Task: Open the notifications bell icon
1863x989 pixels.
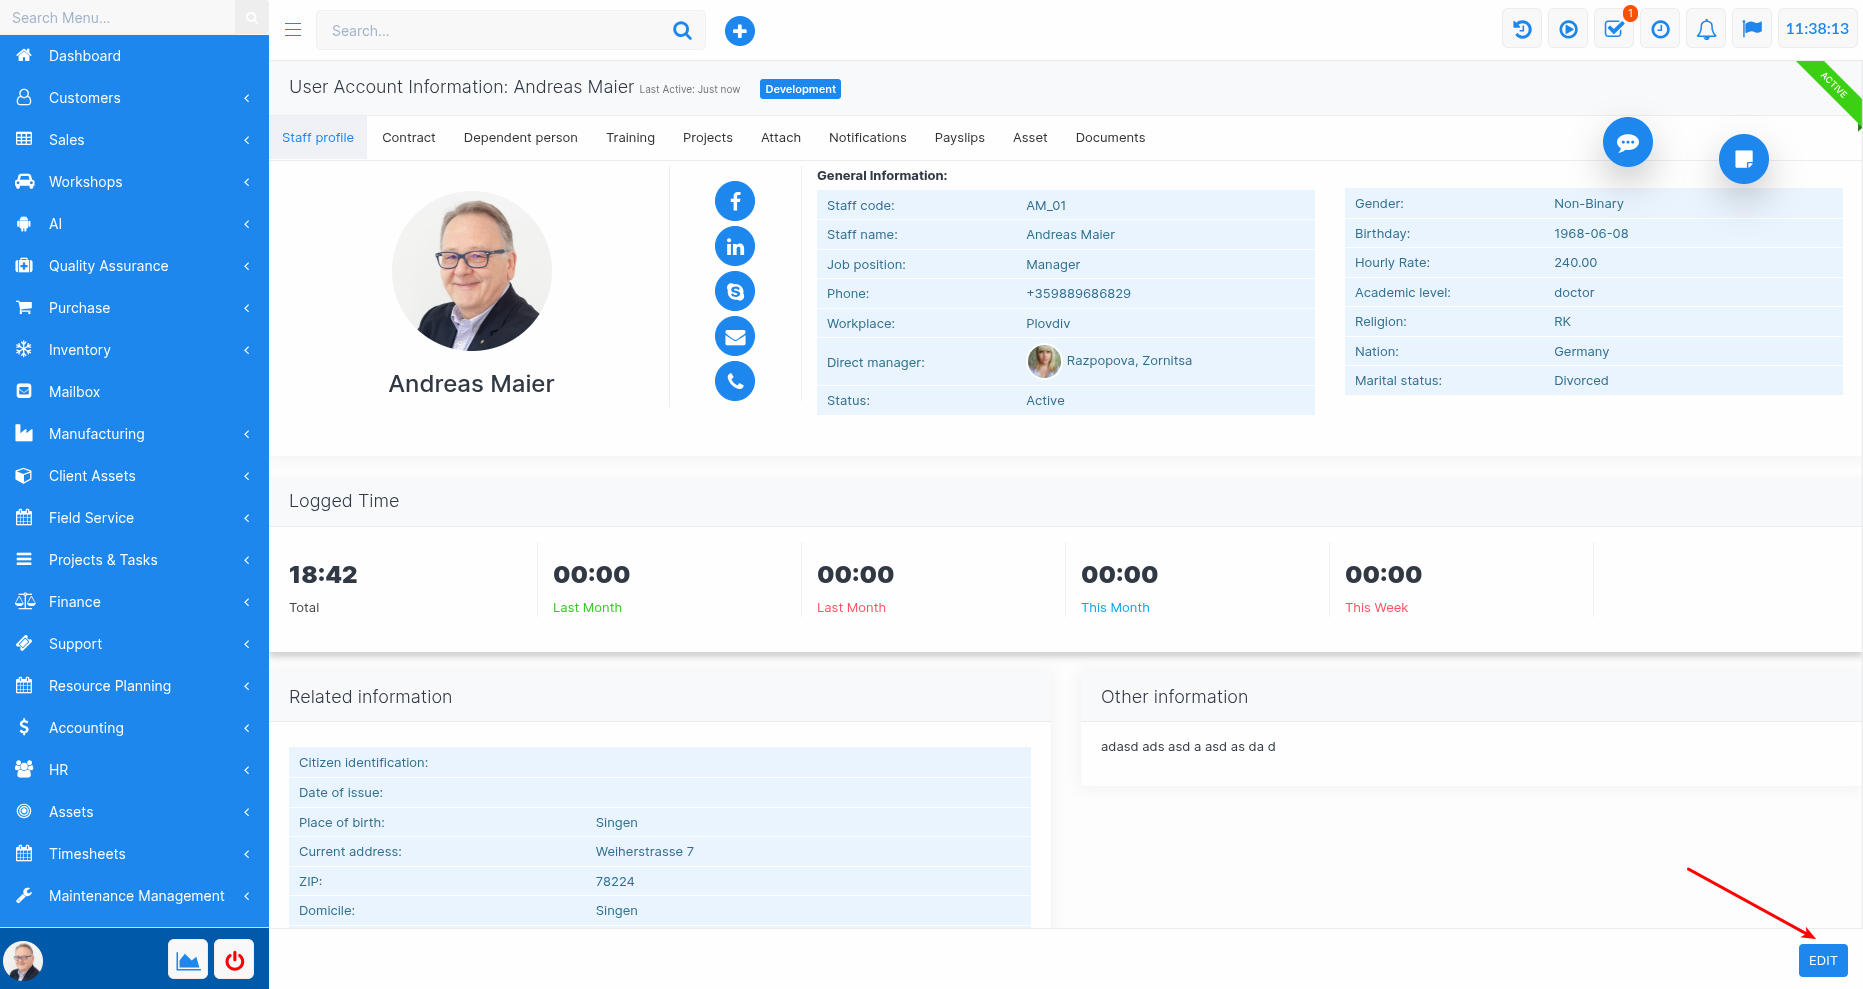Action: (1706, 29)
